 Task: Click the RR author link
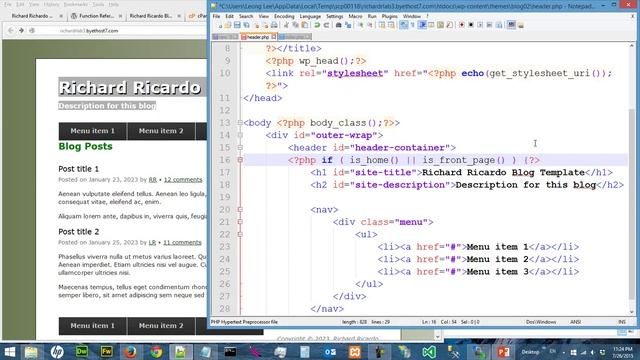click(153, 180)
